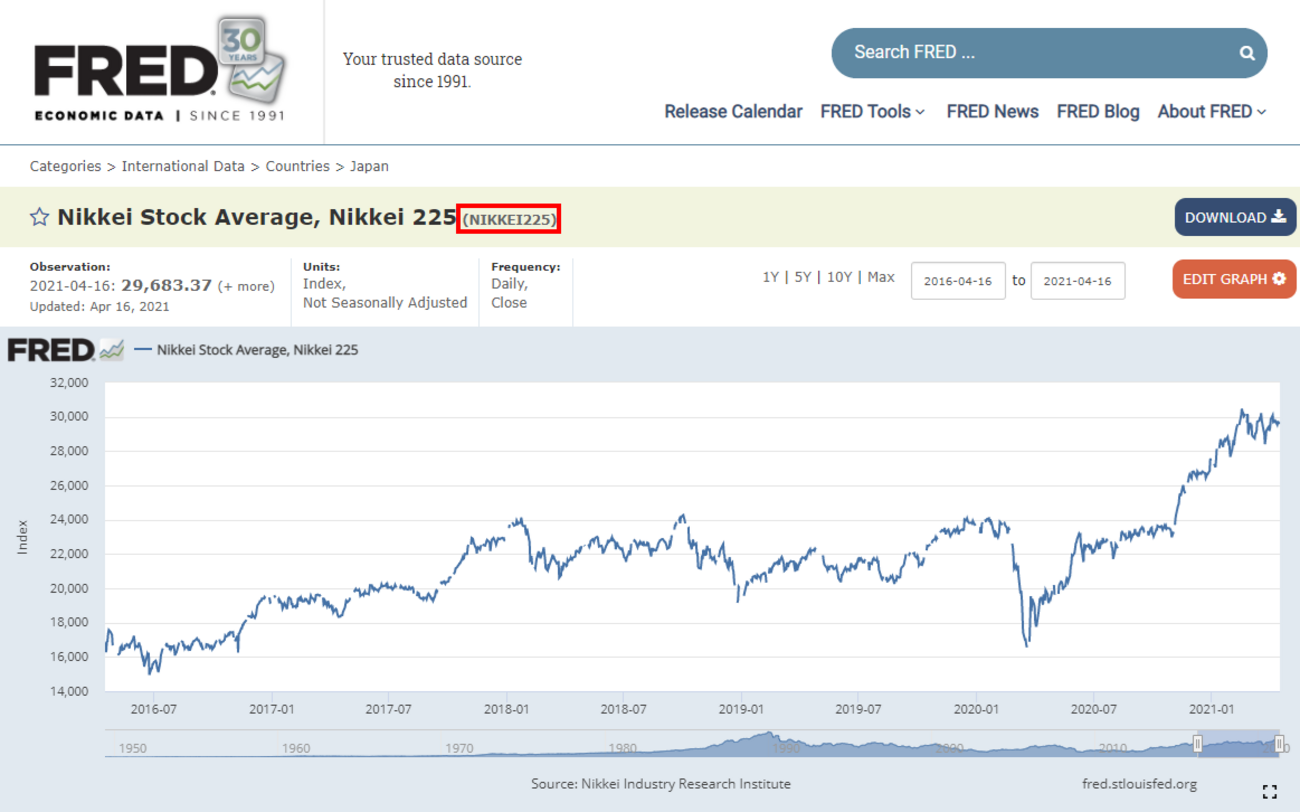The height and width of the screenshot is (812, 1300).
Task: Select the Max date range
Action: pos(881,277)
